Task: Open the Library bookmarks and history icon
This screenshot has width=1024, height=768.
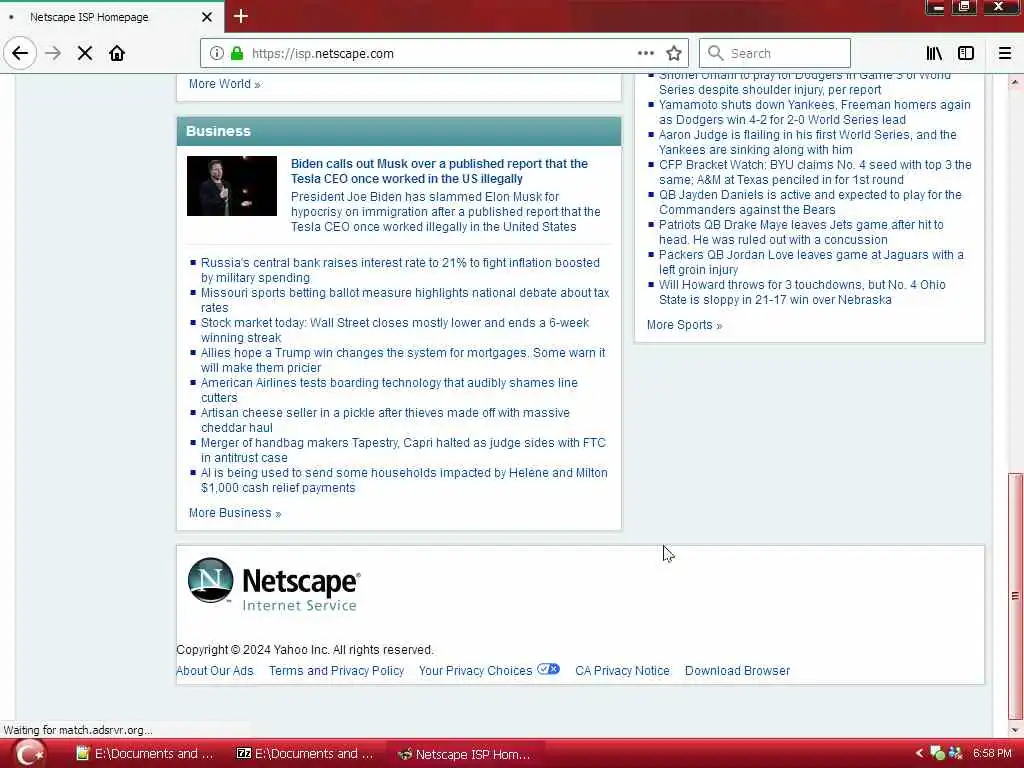Action: (934, 54)
